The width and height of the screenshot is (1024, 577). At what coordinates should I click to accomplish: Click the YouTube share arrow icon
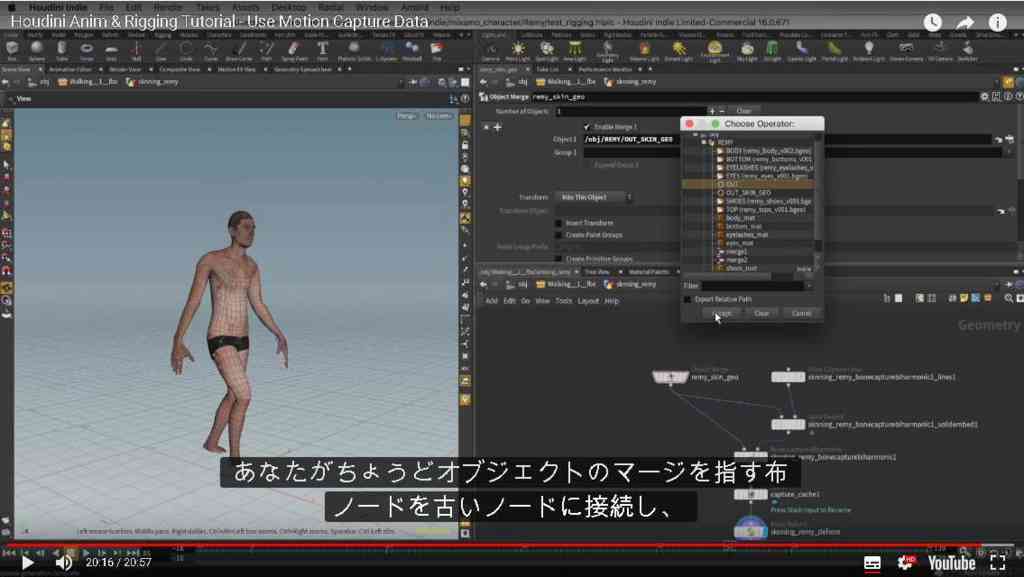(965, 22)
